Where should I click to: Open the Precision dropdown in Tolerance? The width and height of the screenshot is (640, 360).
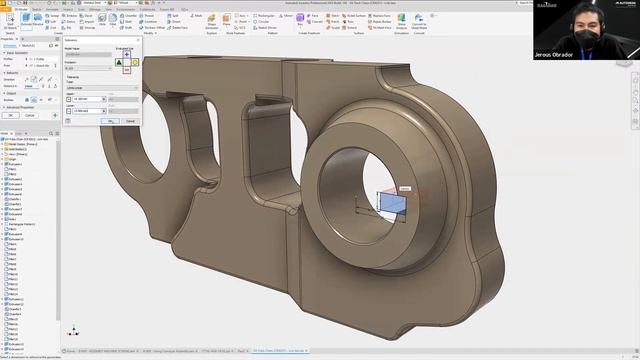click(88, 68)
